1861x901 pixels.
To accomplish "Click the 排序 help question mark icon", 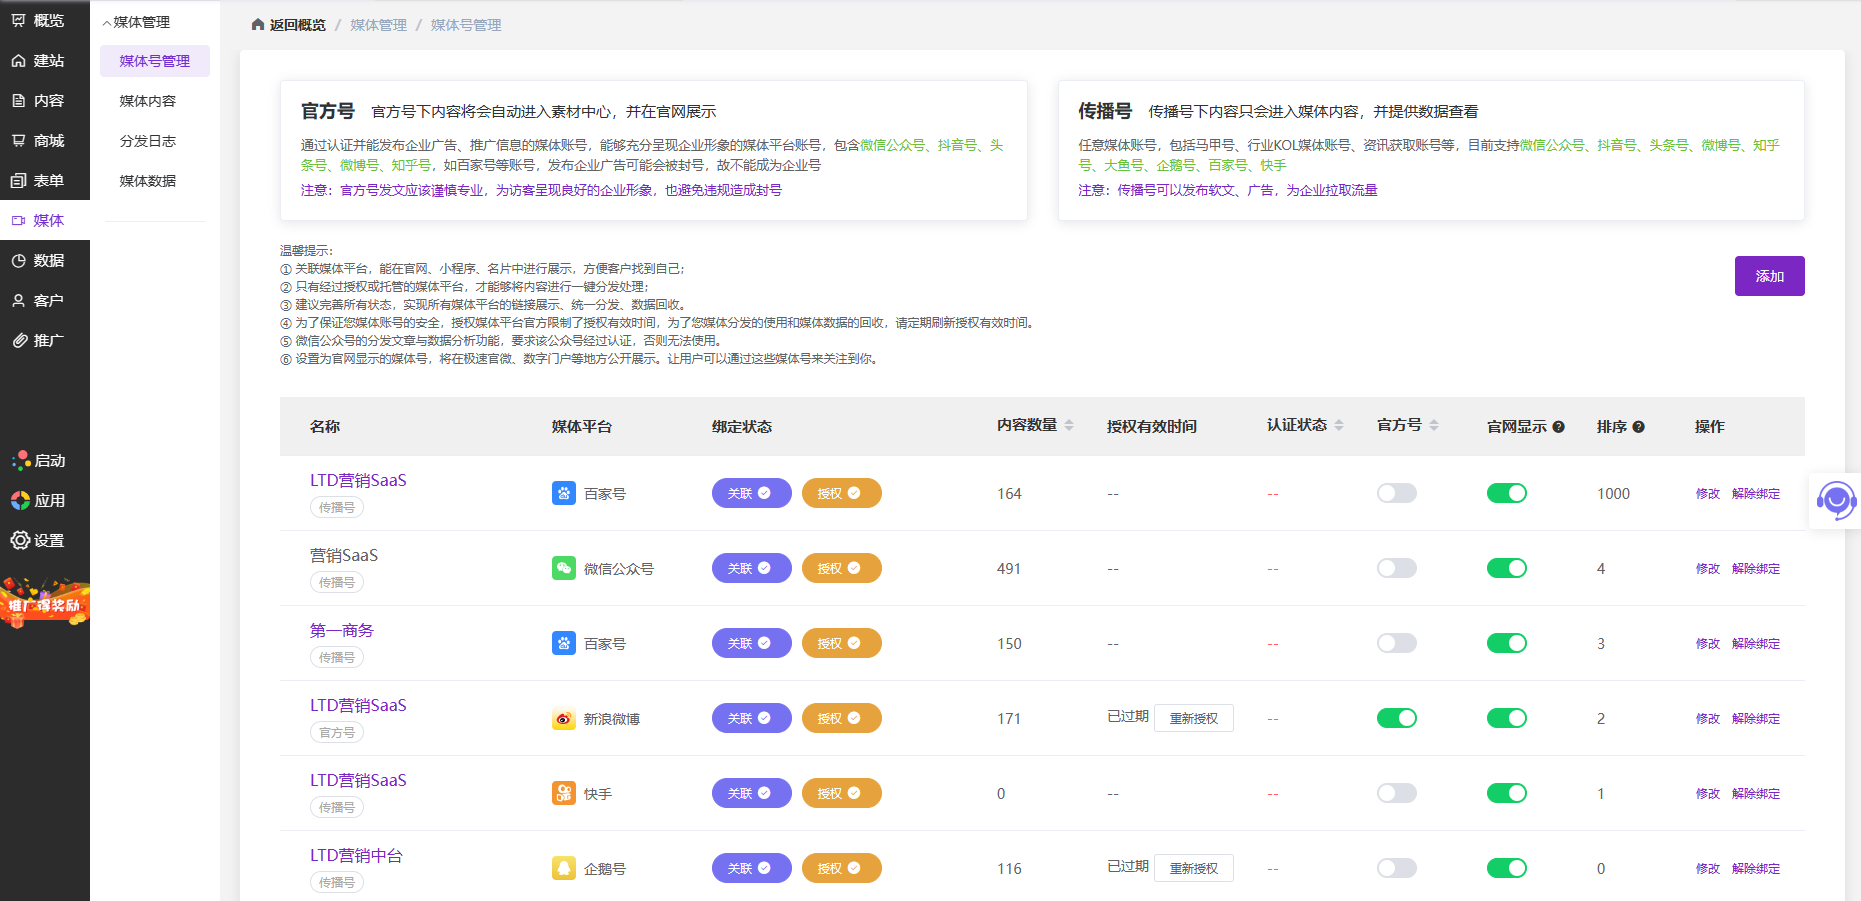I will (x=1638, y=427).
